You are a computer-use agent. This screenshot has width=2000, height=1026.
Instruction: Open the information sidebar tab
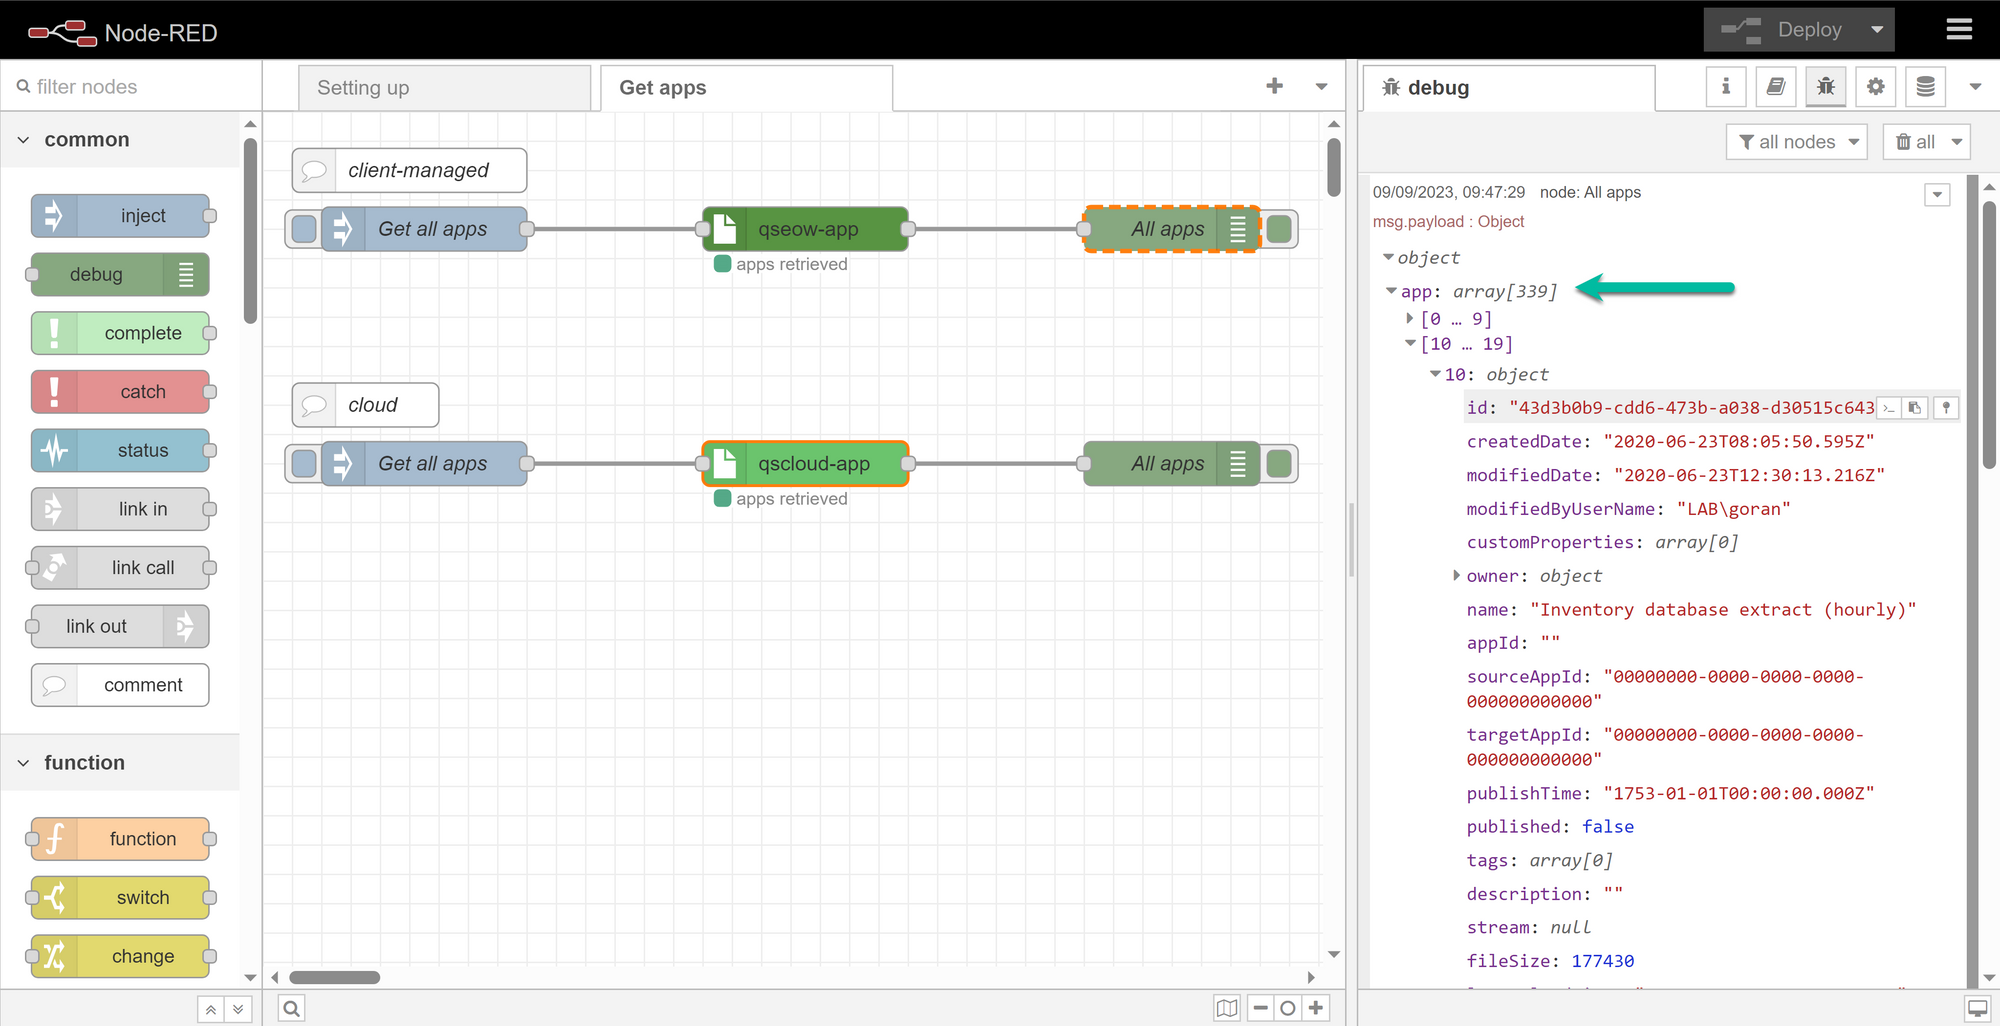(1726, 87)
